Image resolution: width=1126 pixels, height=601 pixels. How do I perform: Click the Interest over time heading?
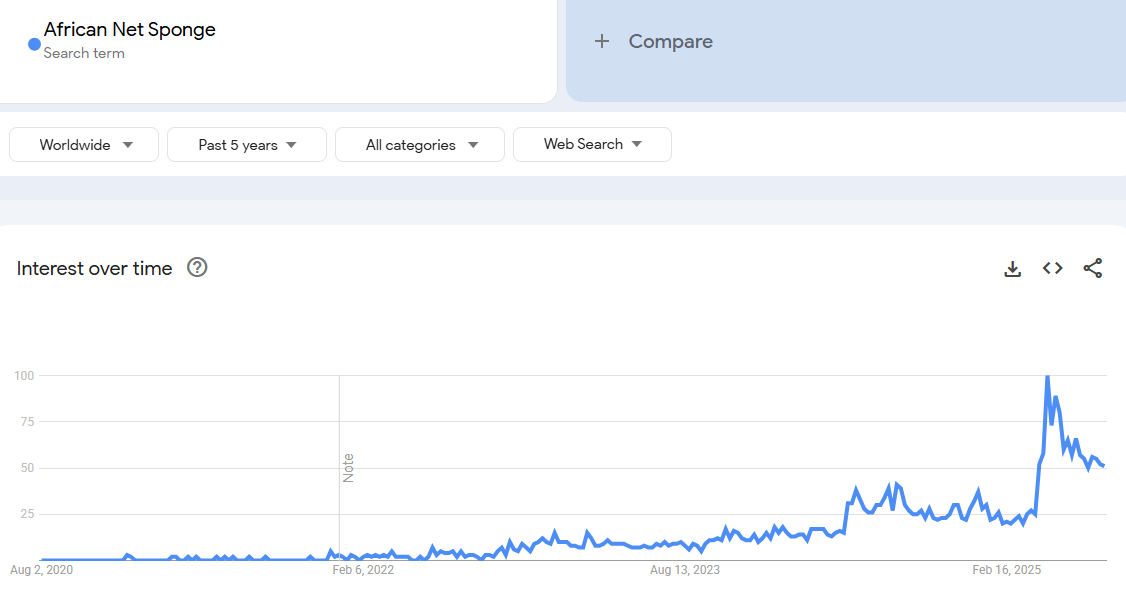[95, 268]
